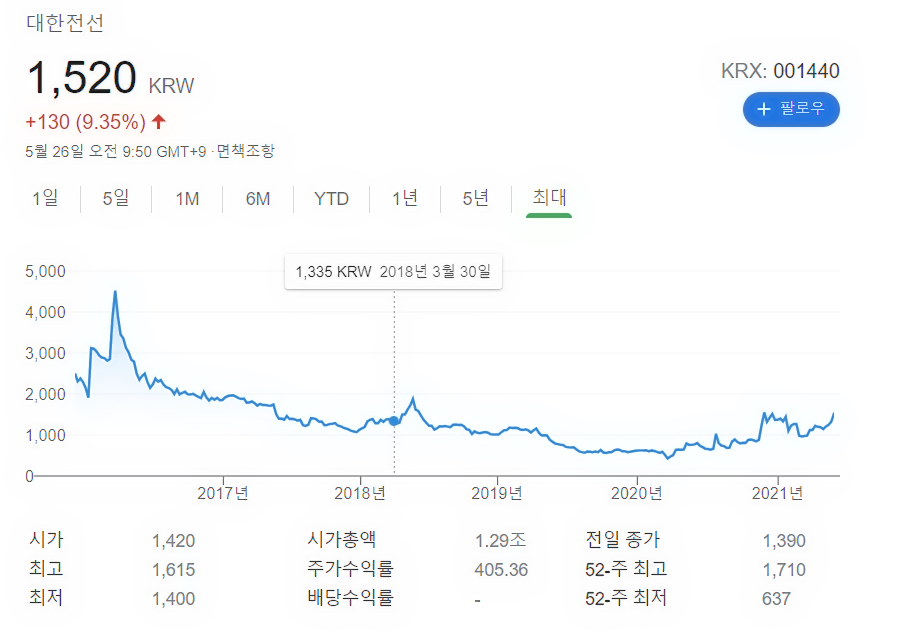This screenshot has height=637, width=909.
Task: Click the 52-주 최고 label
Action: point(626,569)
